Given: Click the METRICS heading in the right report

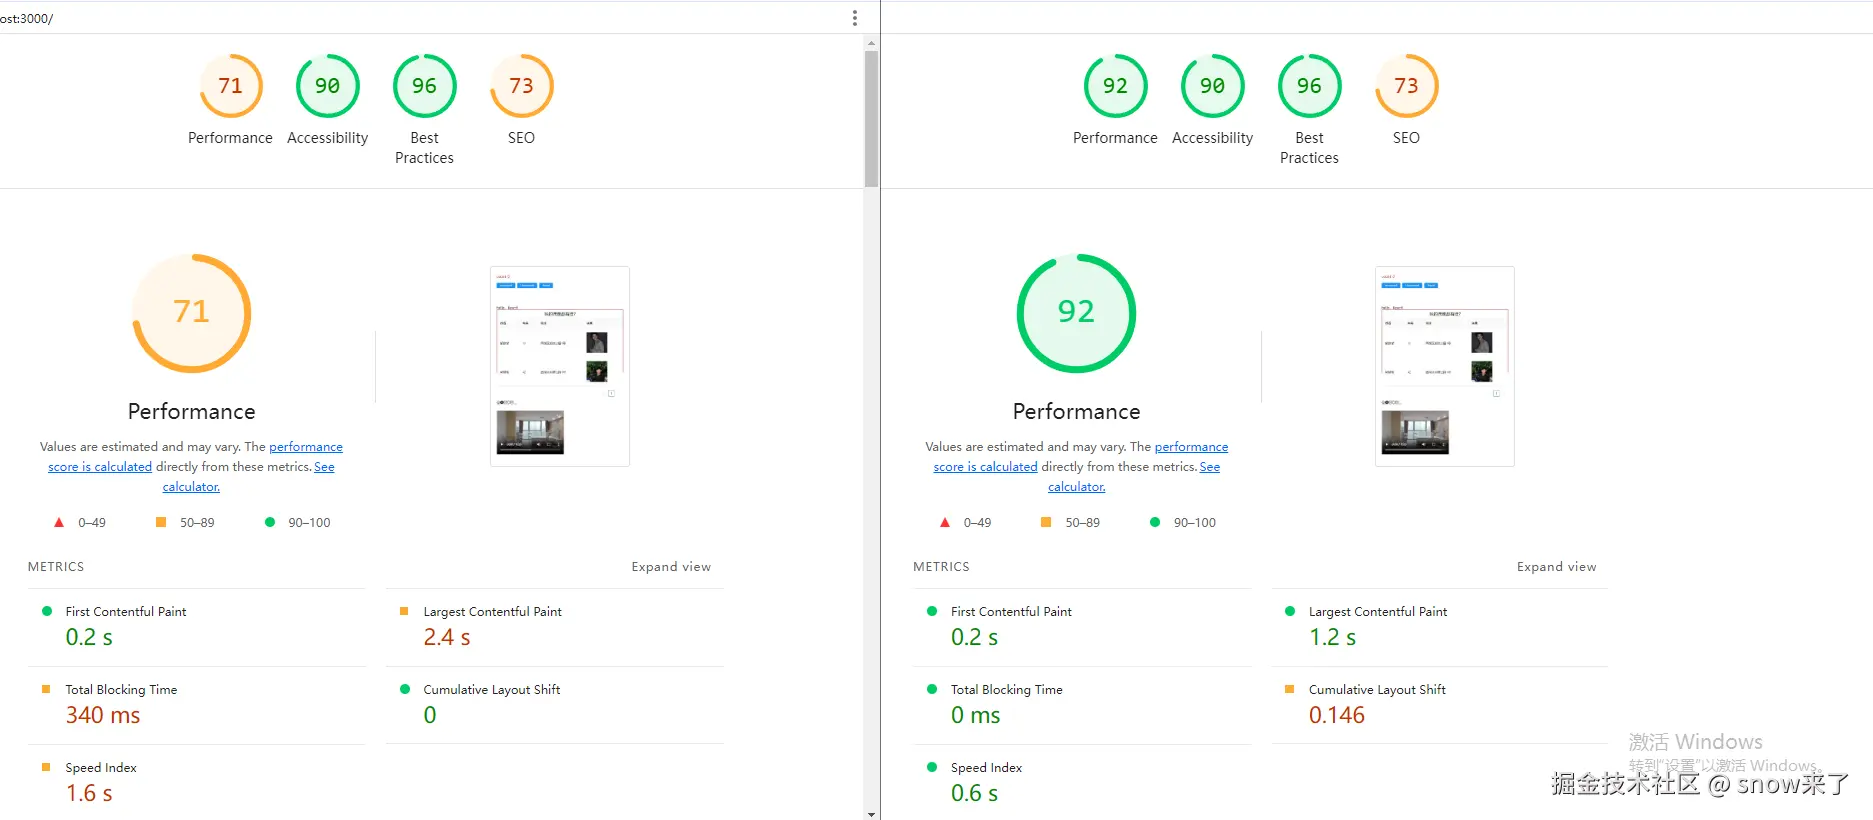Looking at the screenshot, I should click(941, 567).
